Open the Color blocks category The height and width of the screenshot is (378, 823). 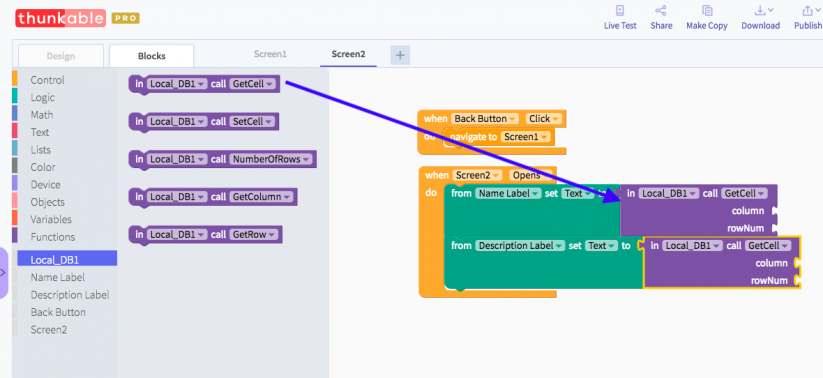(43, 167)
